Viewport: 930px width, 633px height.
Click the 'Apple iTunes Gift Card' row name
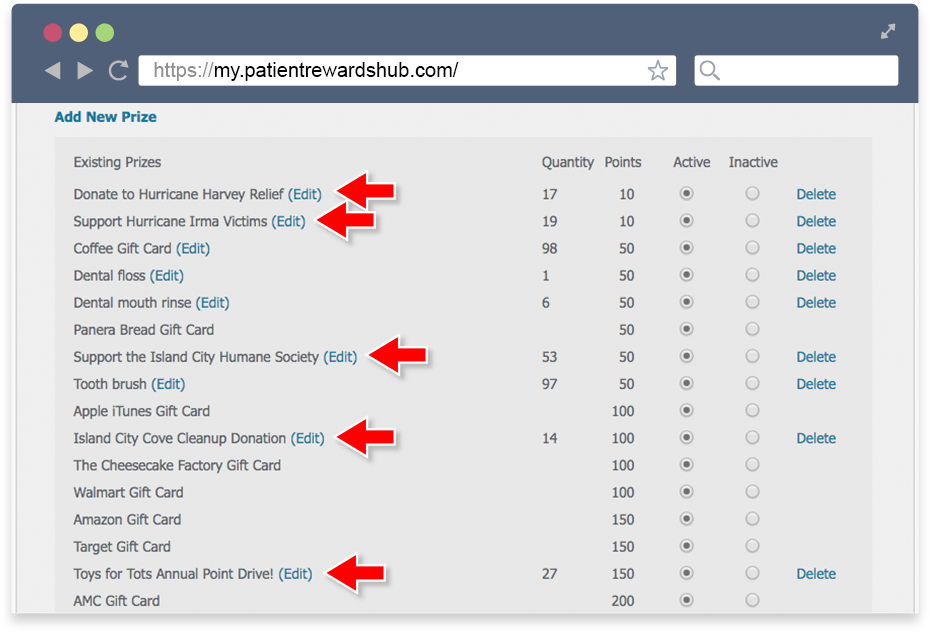[142, 411]
